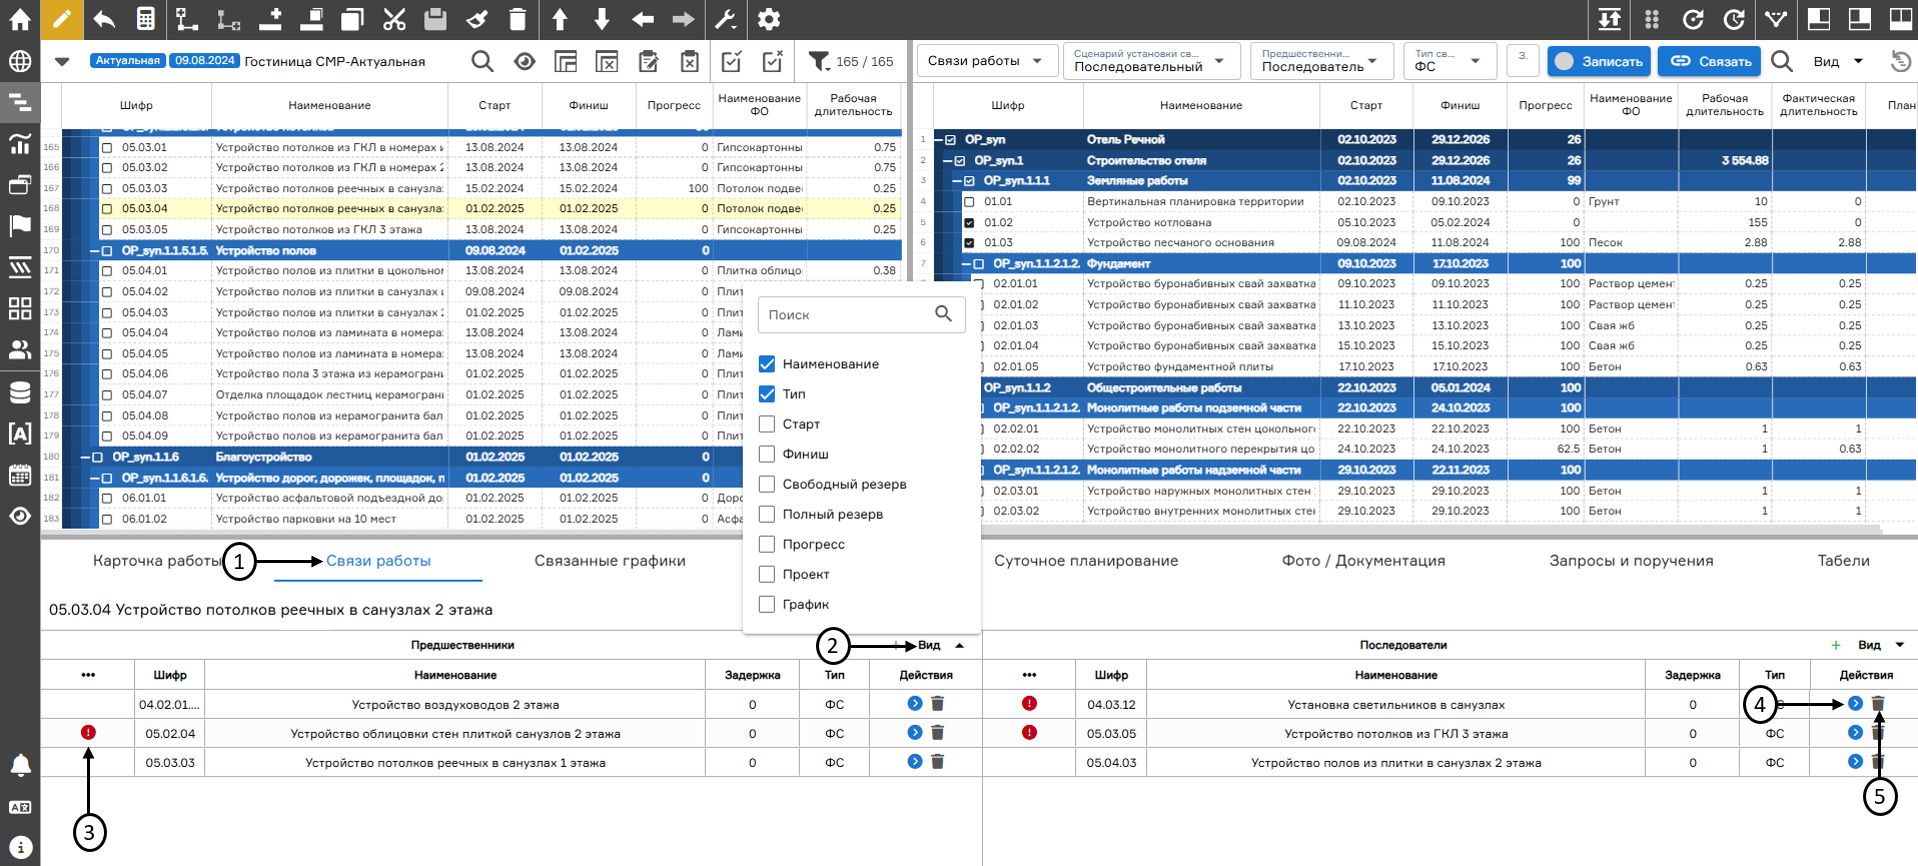The height and width of the screenshot is (866, 1918).
Task: Delete predecessor link 05.02.04 via trash icon
Action: 937,733
